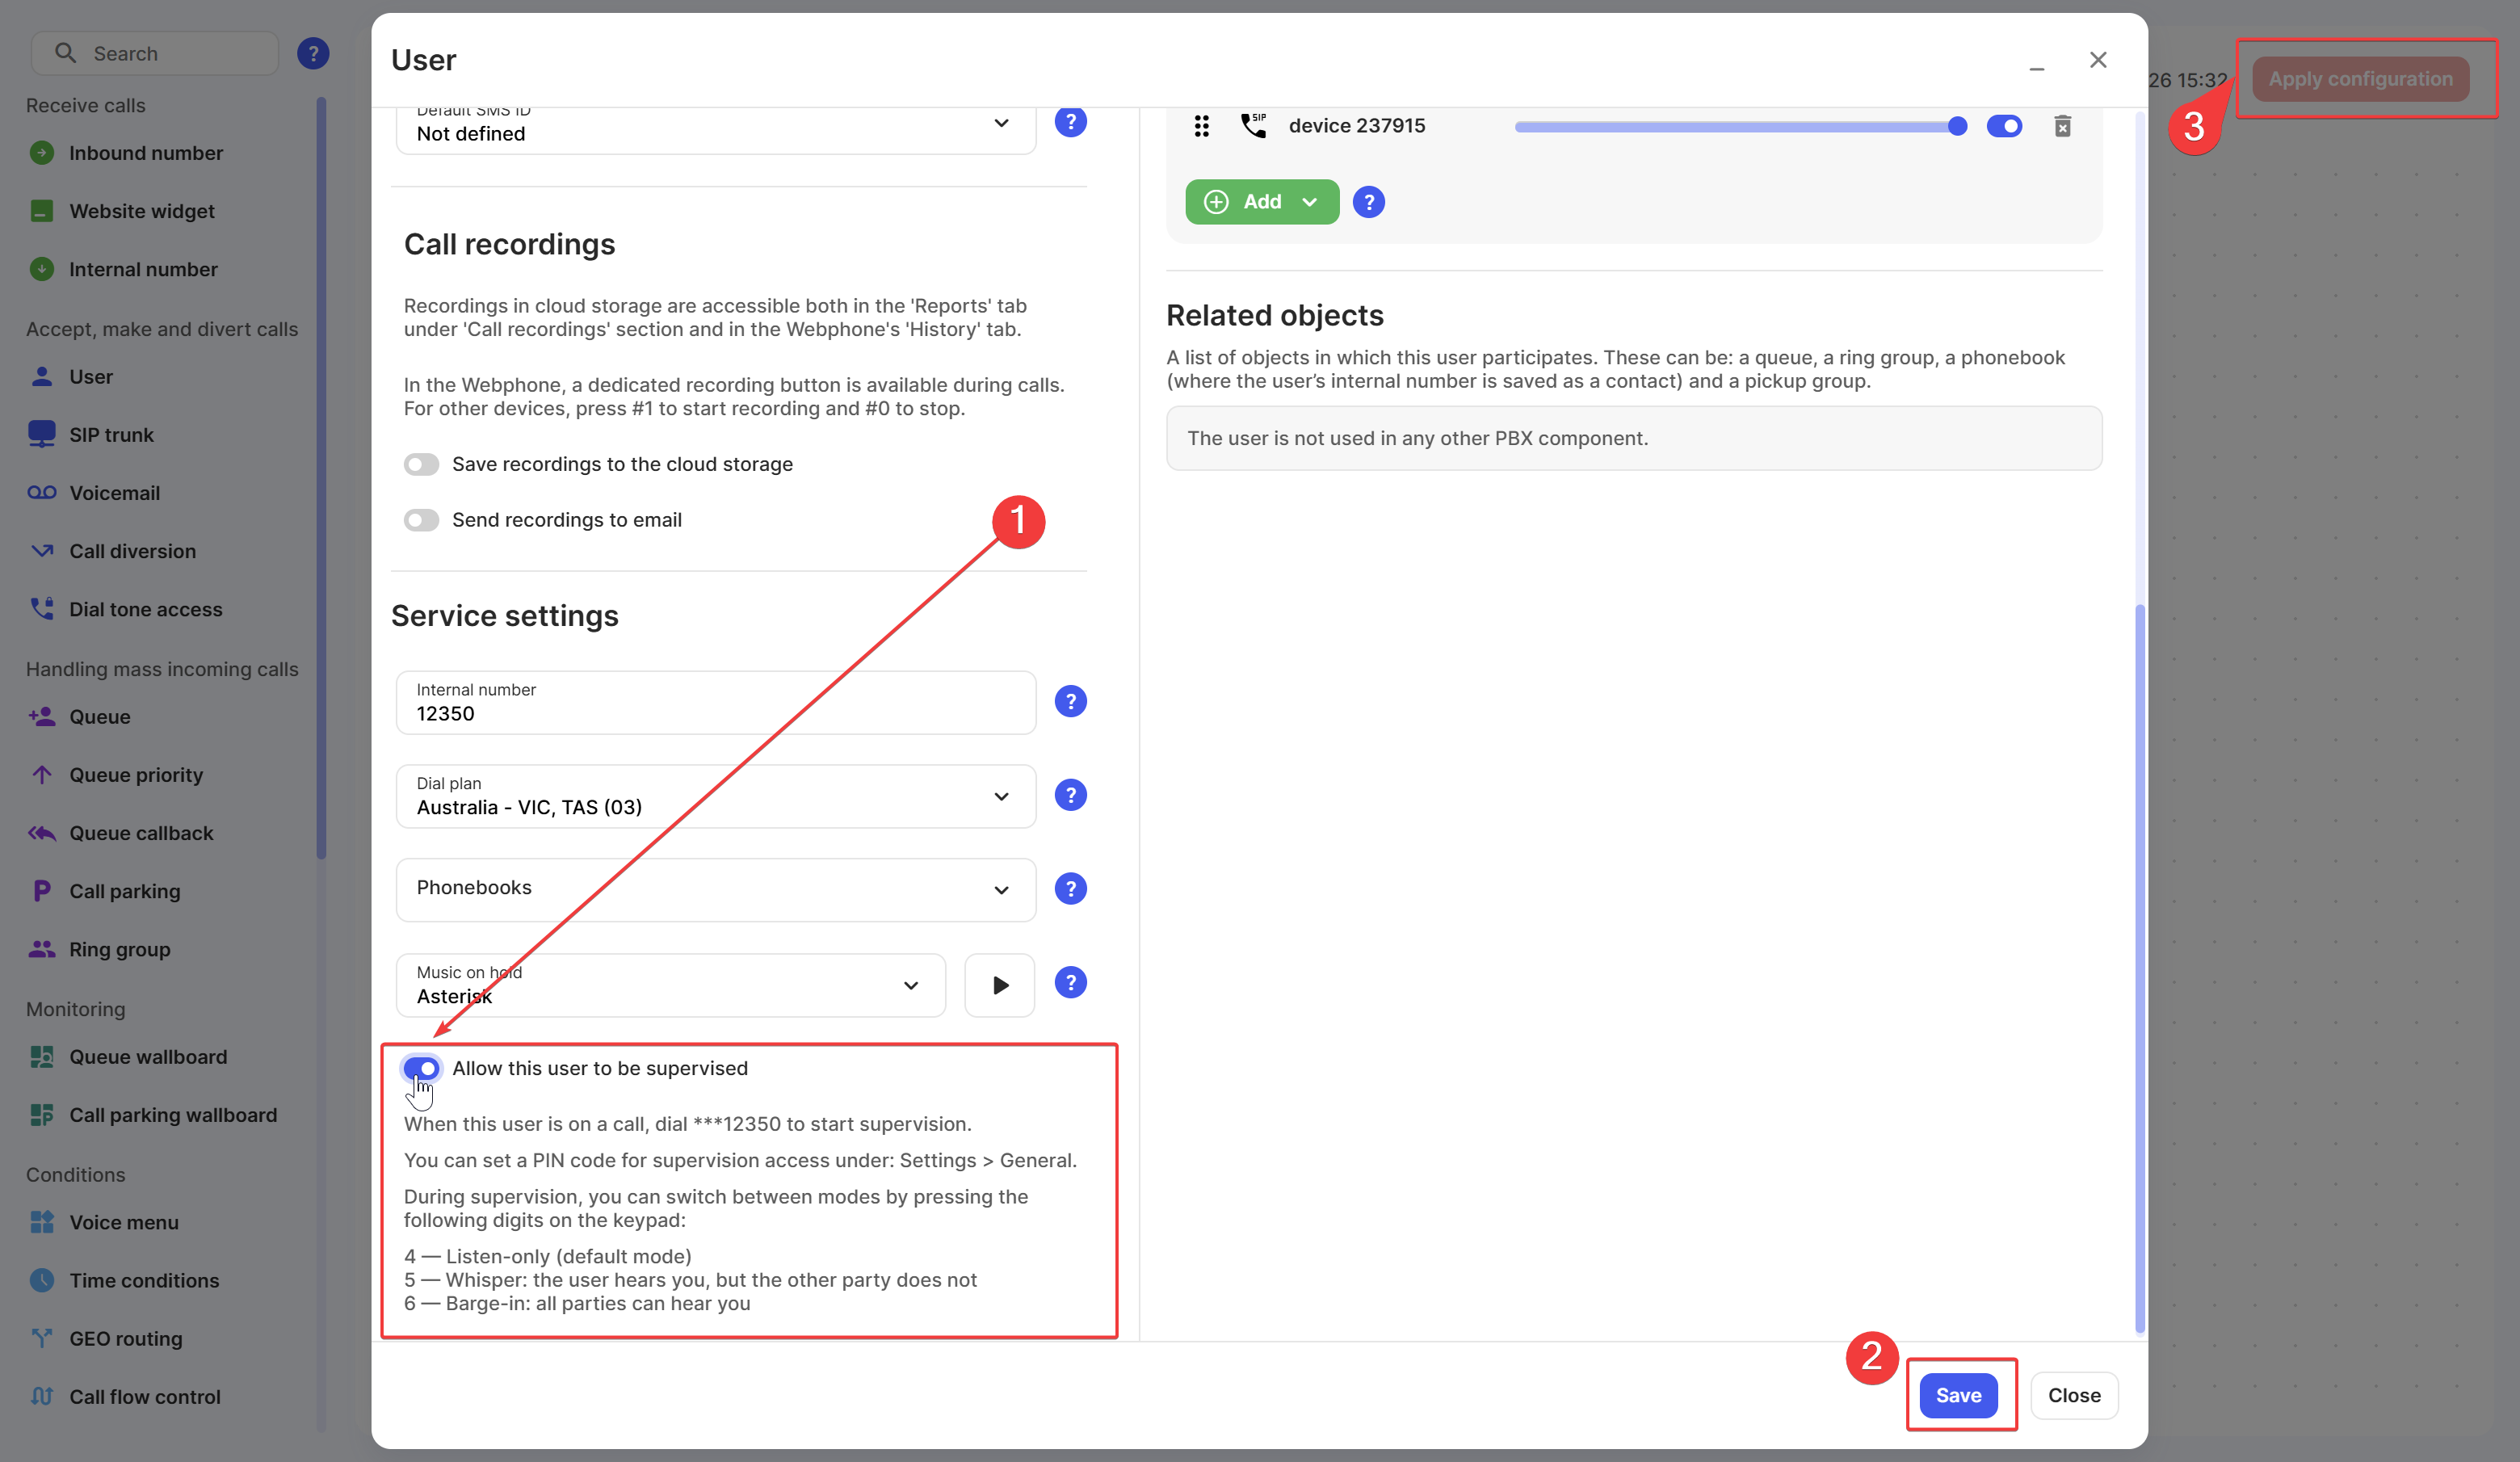Click help icon next to Add button
The width and height of the screenshot is (2520, 1462).
1368,202
